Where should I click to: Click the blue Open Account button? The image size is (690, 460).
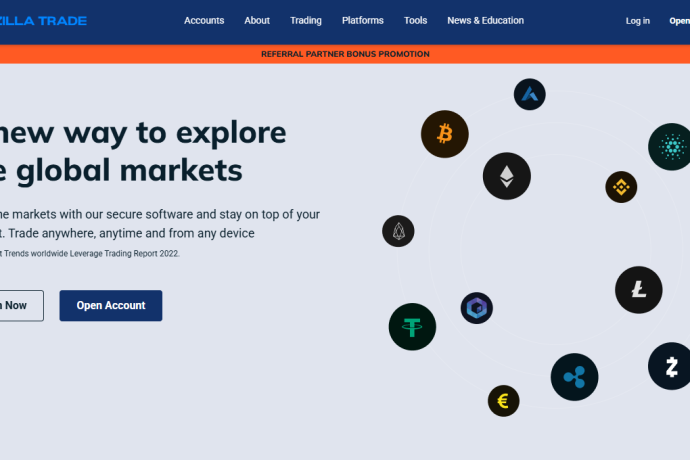pos(111,305)
